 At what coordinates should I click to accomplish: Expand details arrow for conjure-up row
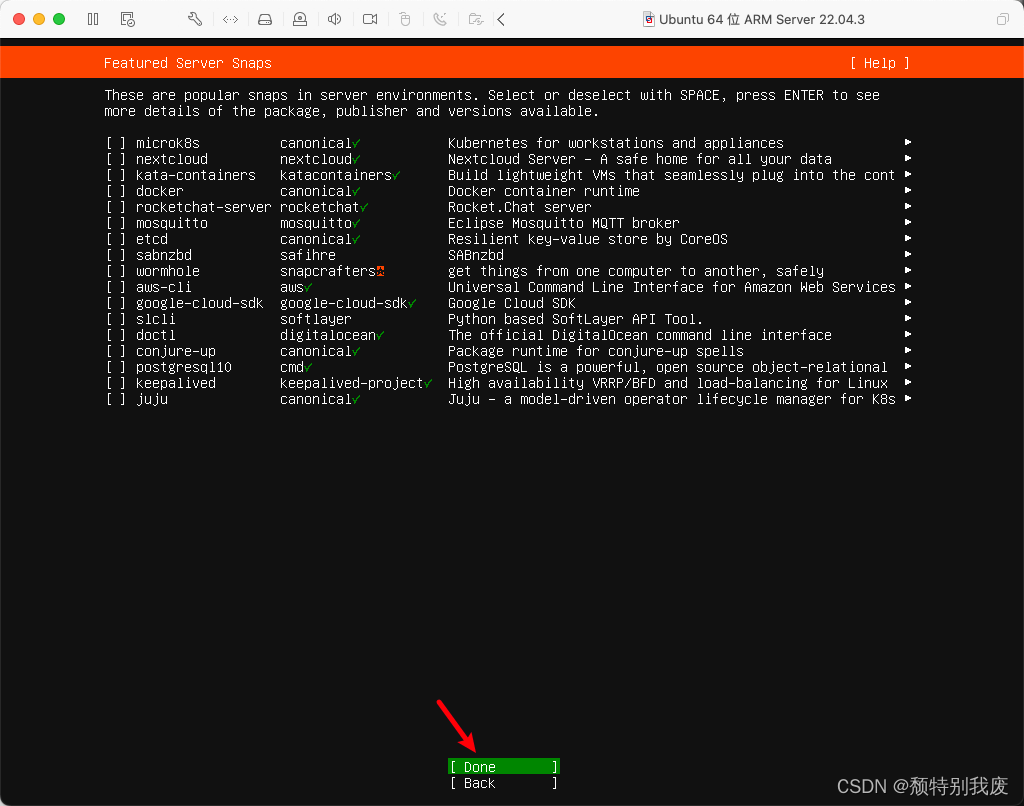pyautogui.click(x=908, y=350)
